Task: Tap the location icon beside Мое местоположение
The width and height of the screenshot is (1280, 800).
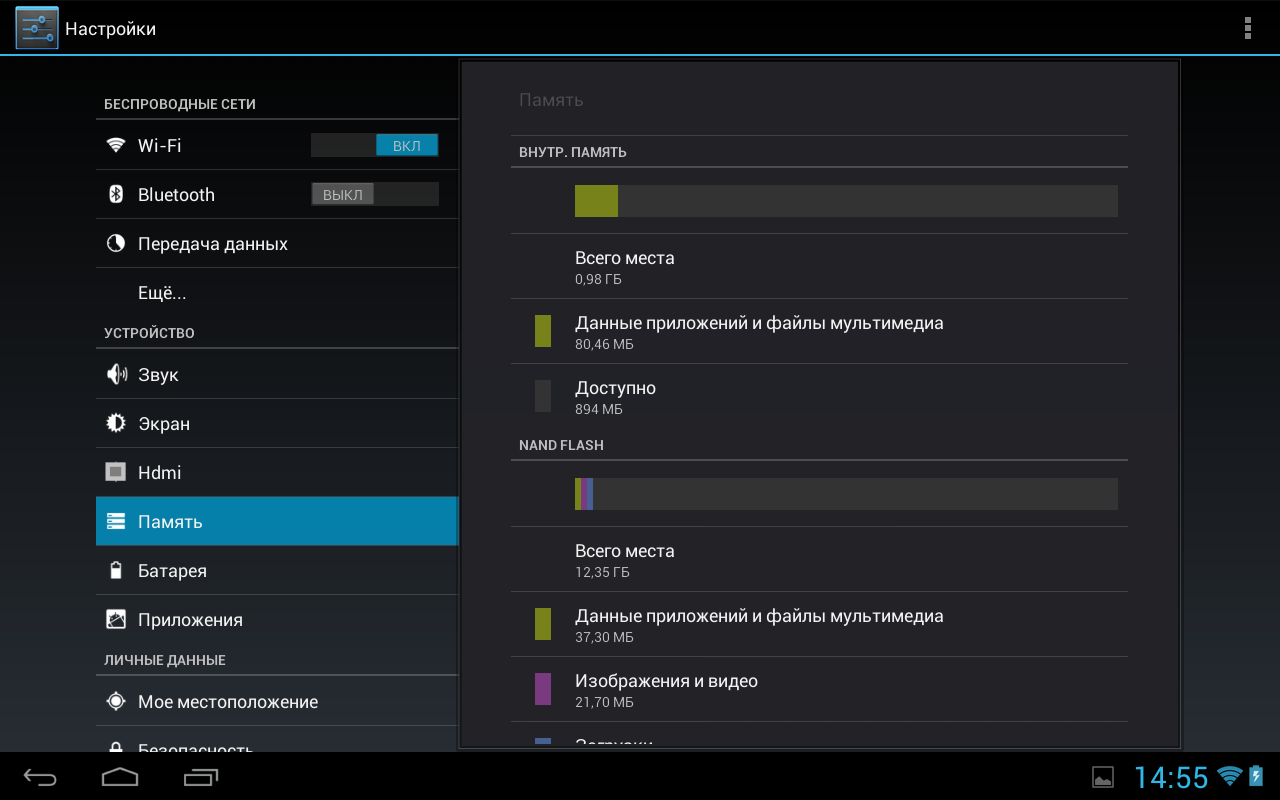Action: click(116, 701)
